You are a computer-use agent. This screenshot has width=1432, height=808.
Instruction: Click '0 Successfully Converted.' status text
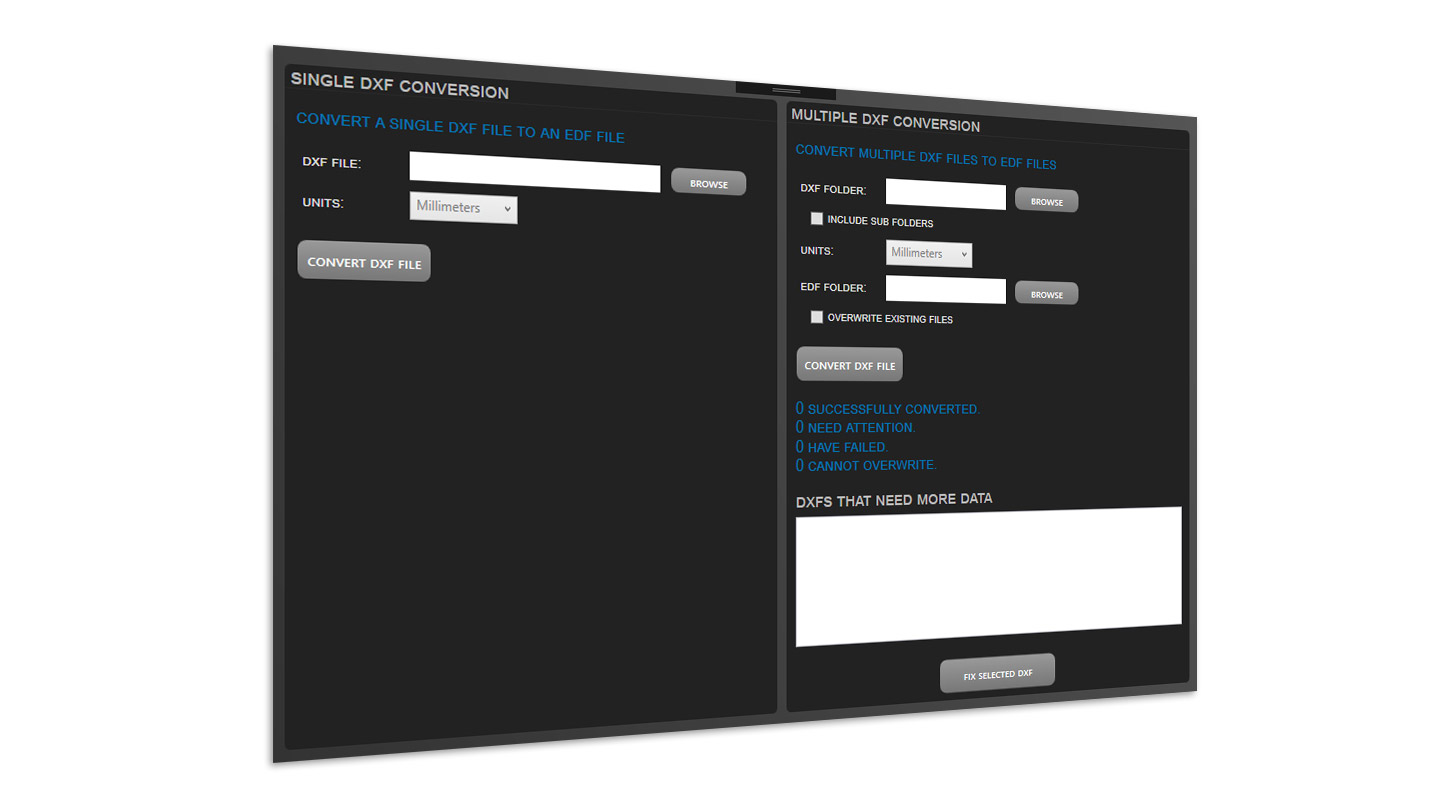point(888,409)
